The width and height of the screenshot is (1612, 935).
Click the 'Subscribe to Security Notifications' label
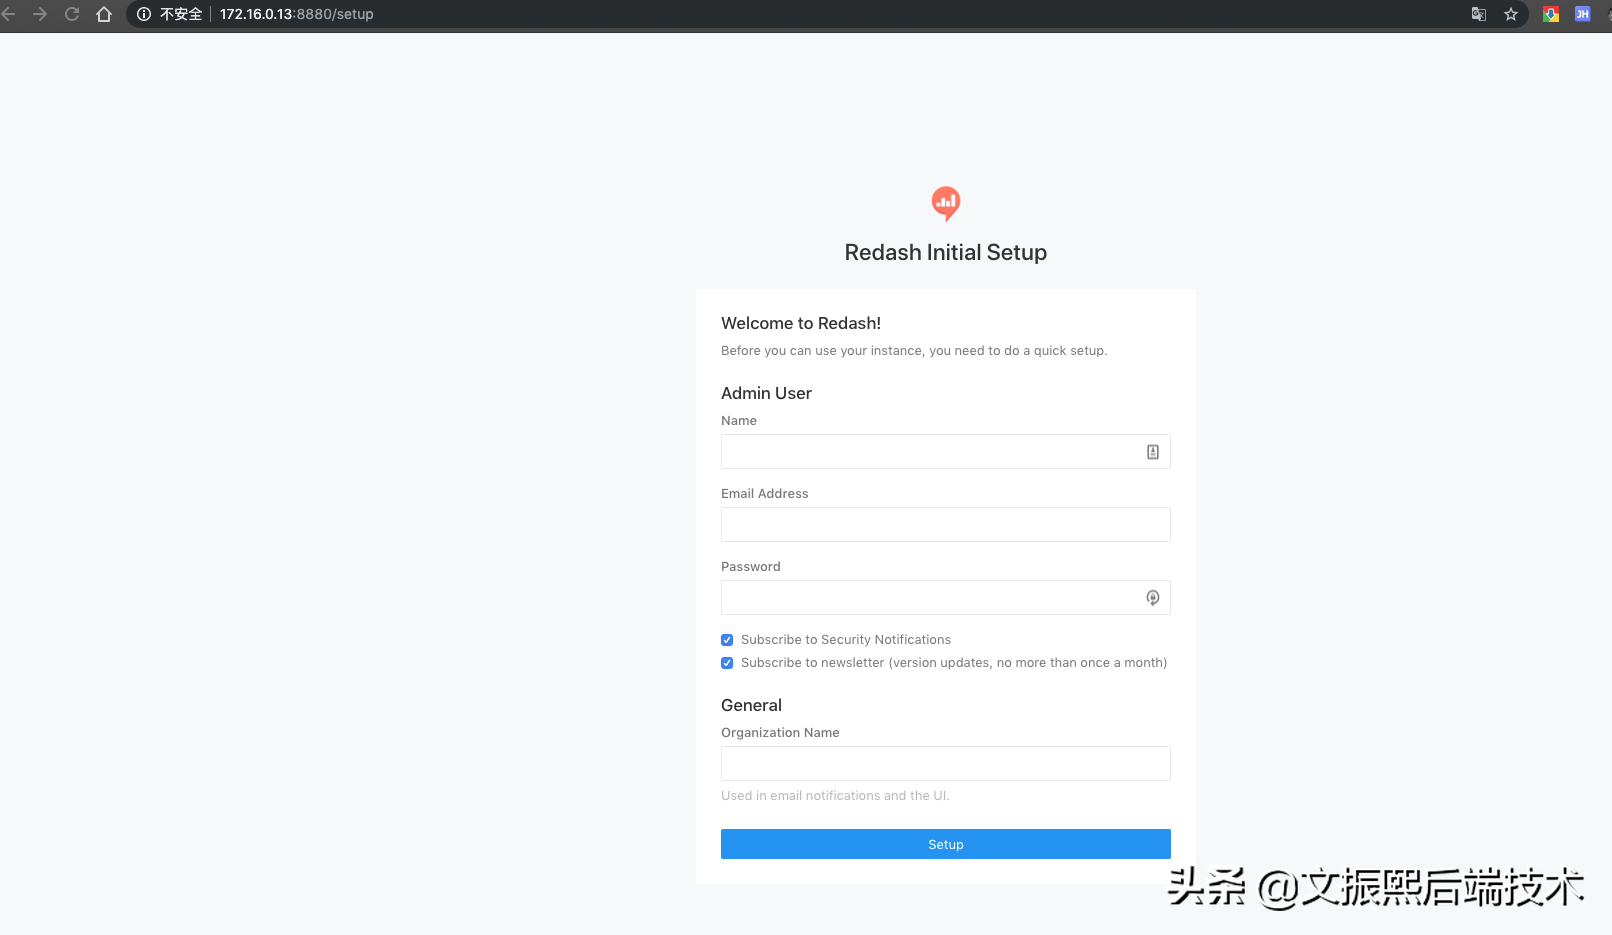846,640
